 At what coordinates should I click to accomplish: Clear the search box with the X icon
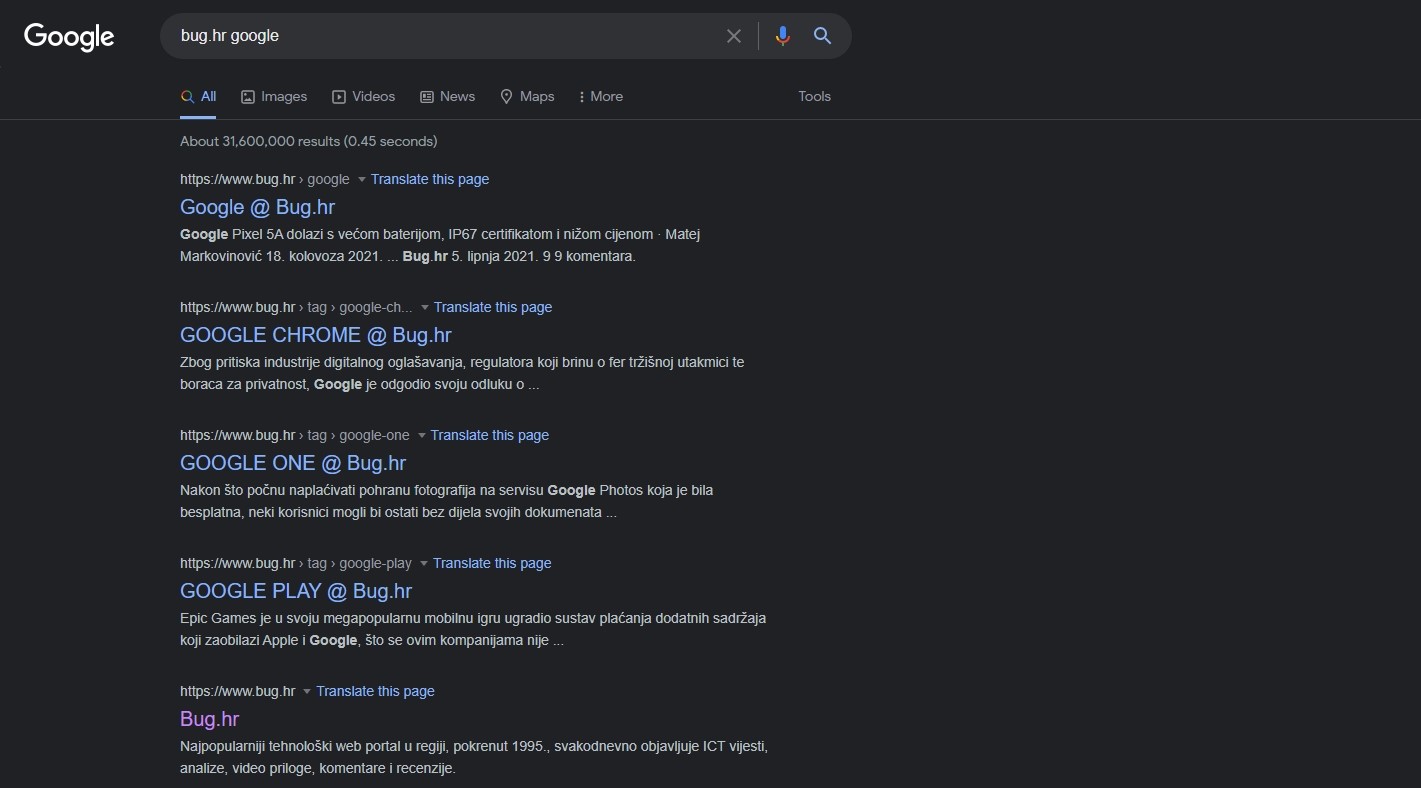[x=734, y=36]
